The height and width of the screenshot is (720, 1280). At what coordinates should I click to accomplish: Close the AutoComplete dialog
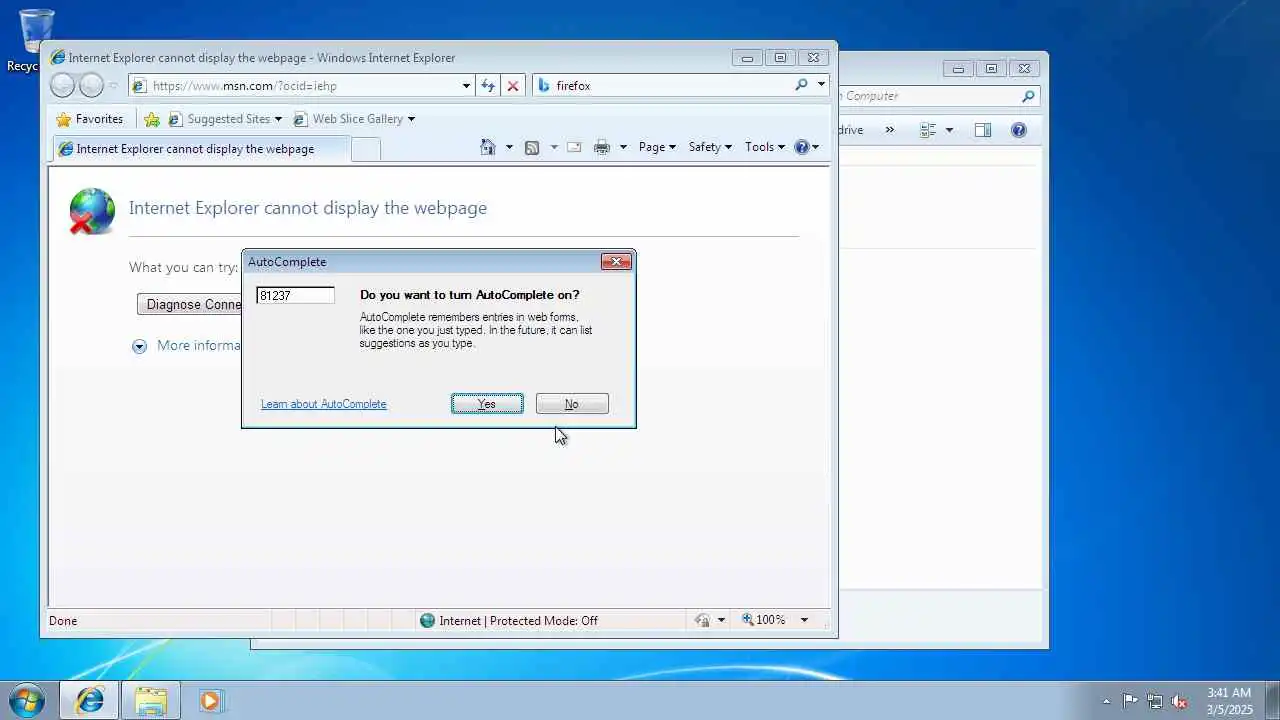[x=616, y=262]
